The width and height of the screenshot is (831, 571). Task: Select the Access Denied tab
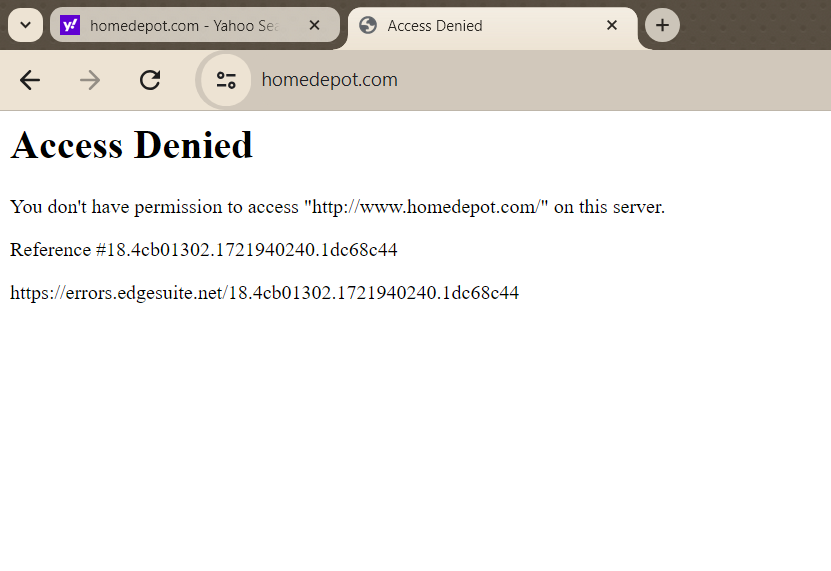(493, 26)
